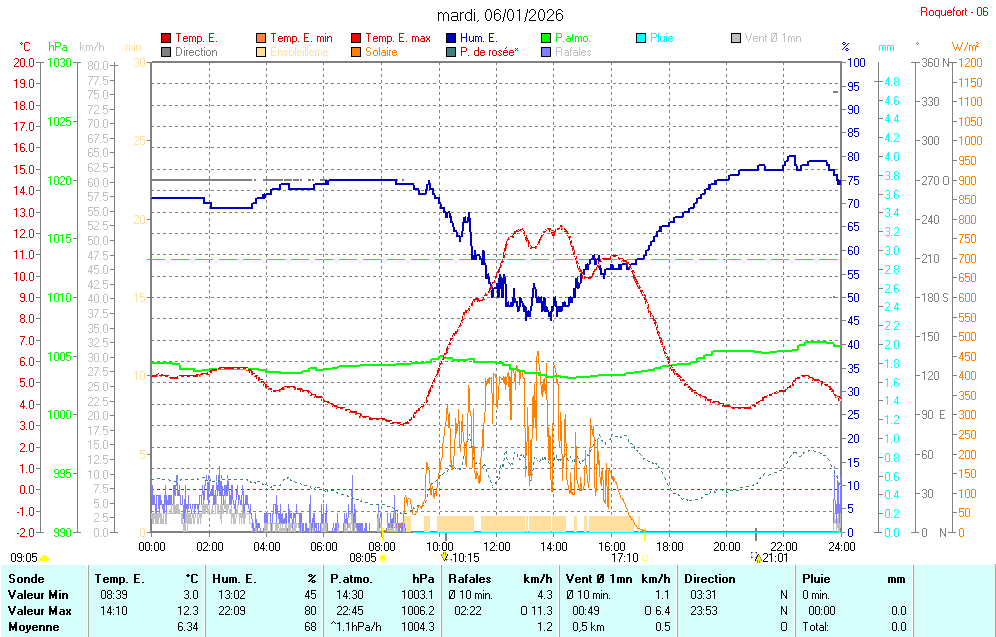Click the dark blue Hum. E. legend icon

tap(451, 38)
